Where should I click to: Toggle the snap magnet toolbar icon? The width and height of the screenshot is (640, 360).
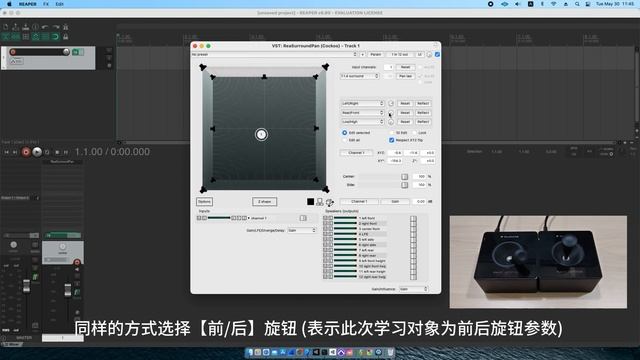click(x=56, y=37)
